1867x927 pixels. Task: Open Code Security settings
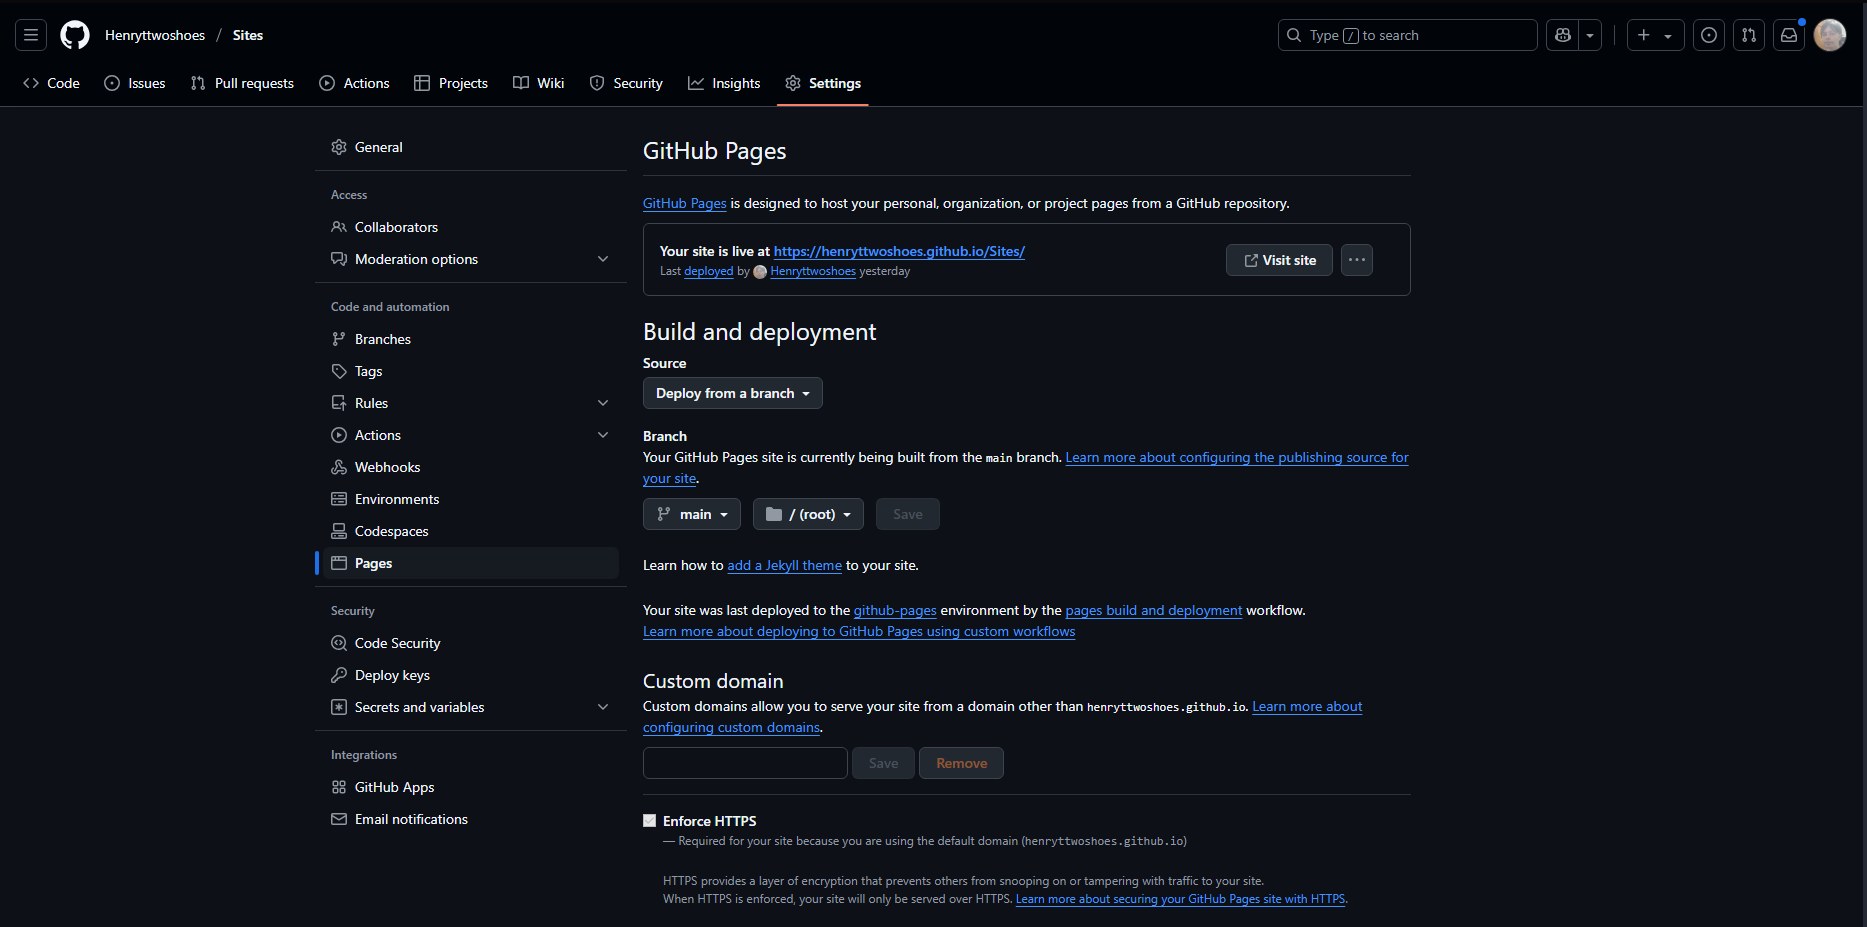471,643
